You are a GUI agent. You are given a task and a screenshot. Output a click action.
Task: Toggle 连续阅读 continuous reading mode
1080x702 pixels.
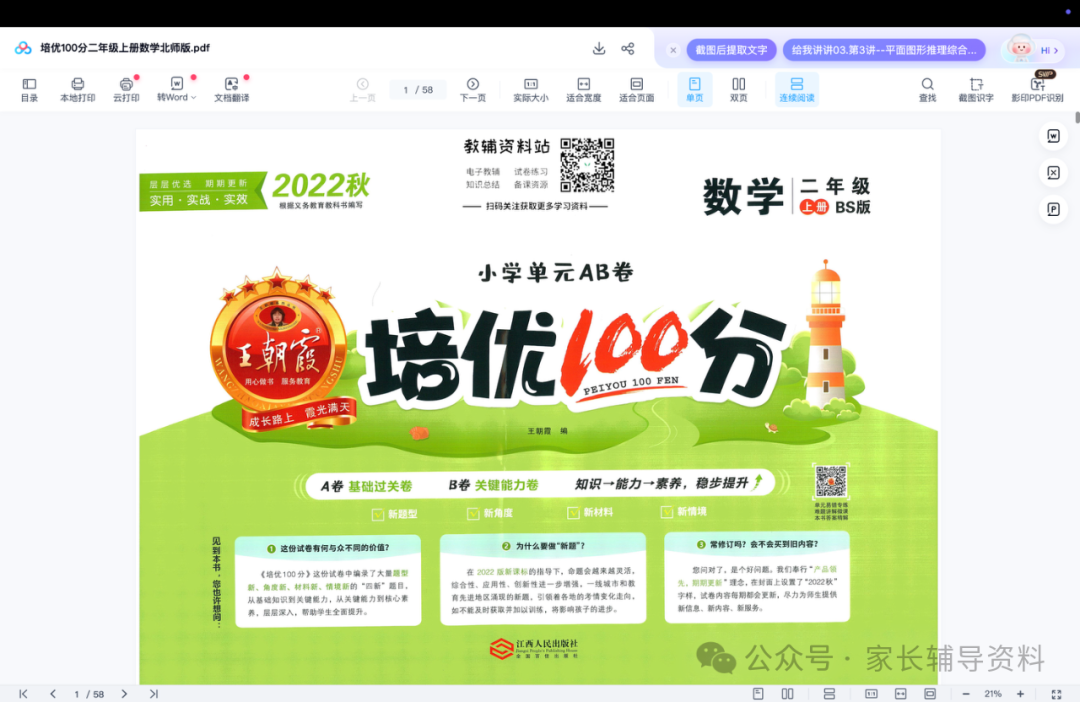pos(797,90)
